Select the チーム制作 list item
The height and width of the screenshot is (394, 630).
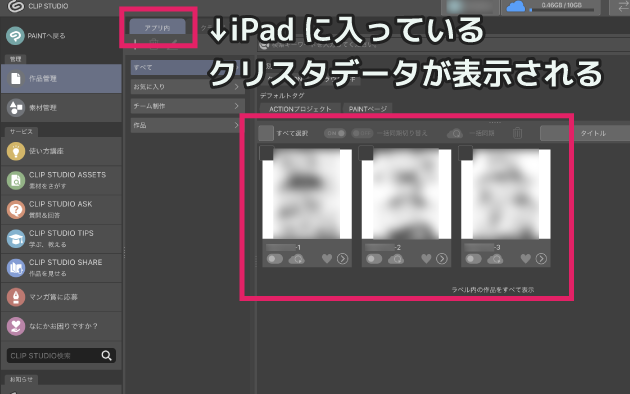pos(187,106)
